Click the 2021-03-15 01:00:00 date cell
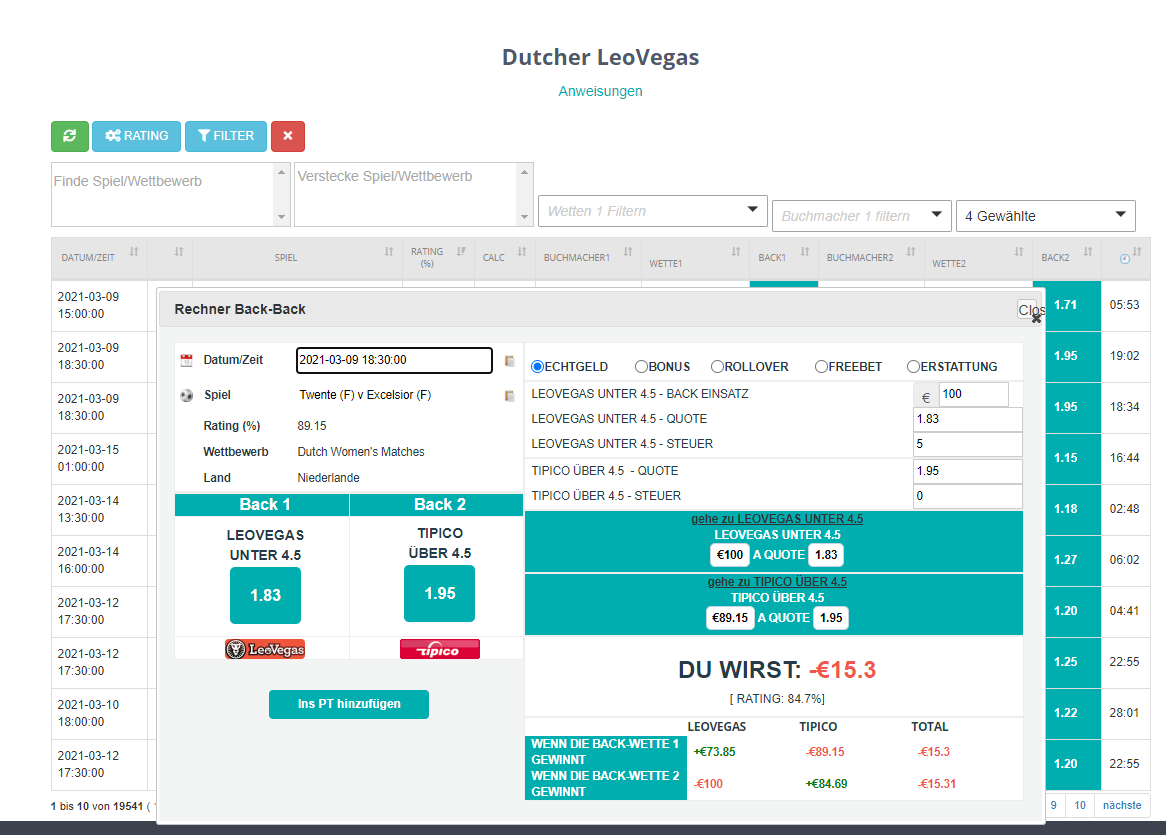 pos(100,459)
